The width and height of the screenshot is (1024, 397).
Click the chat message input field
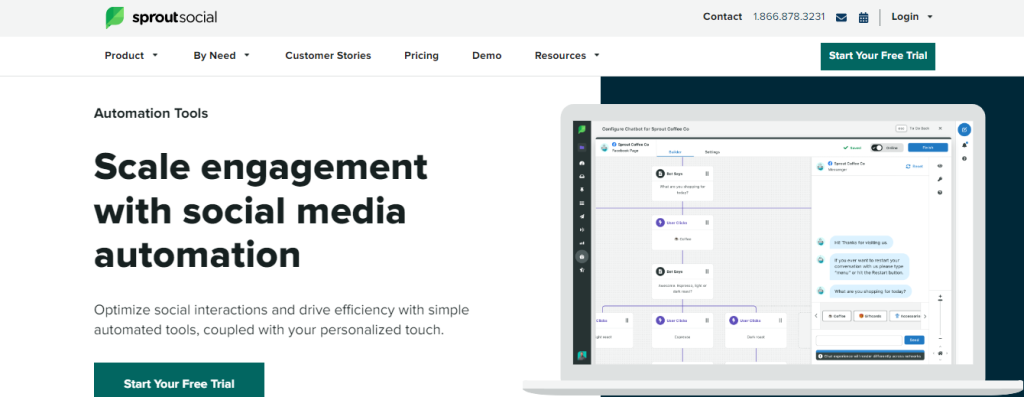859,340
